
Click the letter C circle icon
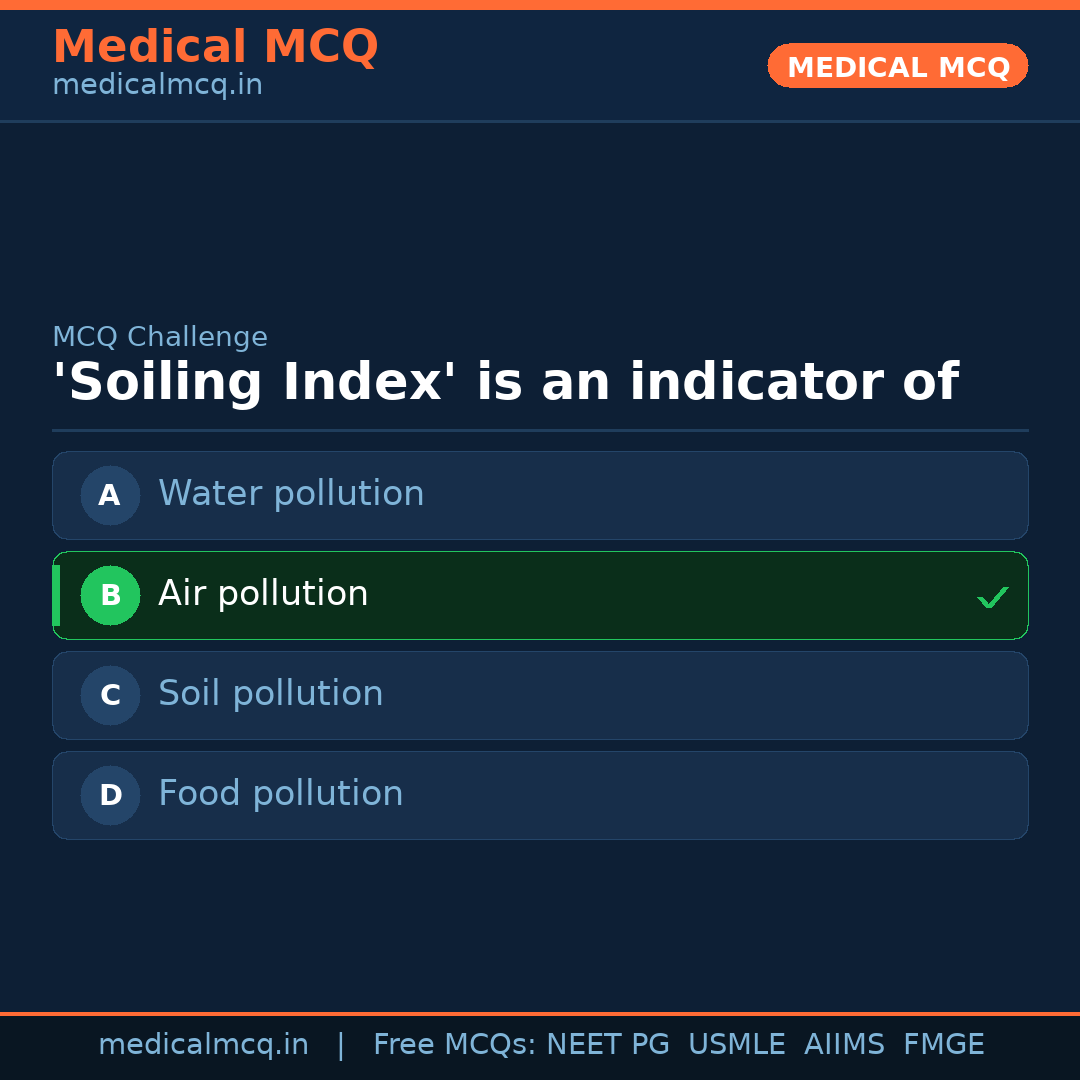[110, 695]
